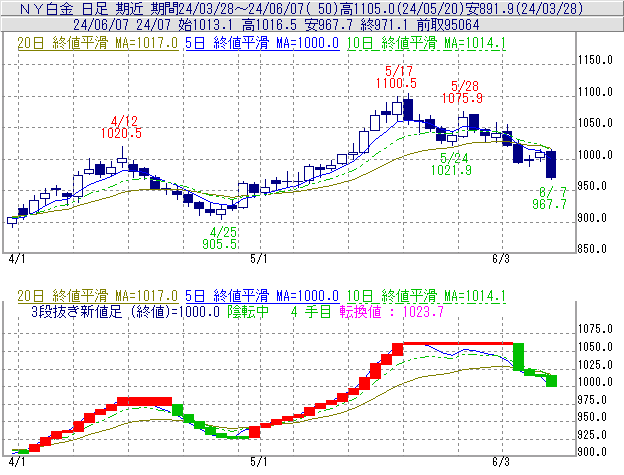
Task: Click the red '5/28 1075.9' peak annotation
Action: point(462,92)
